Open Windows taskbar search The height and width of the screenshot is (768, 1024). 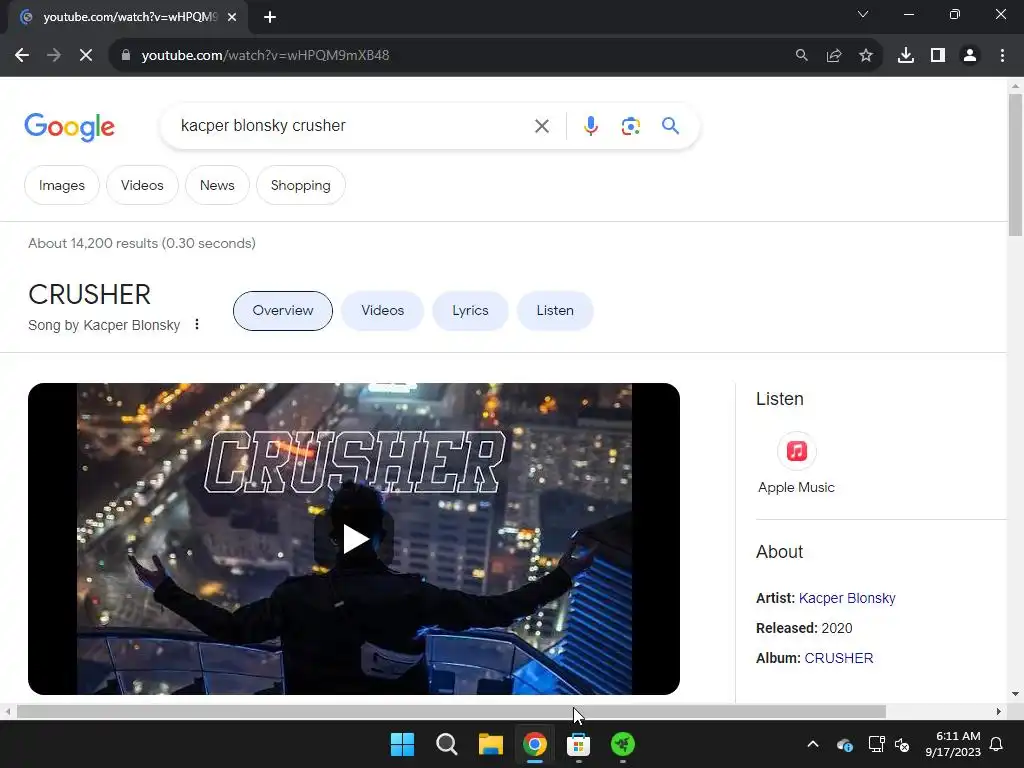click(x=447, y=744)
